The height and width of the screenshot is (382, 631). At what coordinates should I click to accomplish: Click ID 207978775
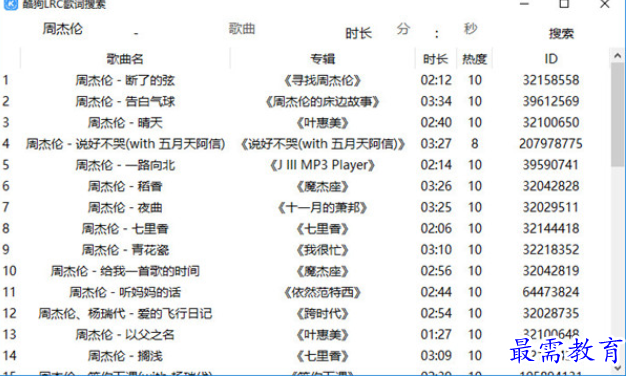tap(551, 144)
